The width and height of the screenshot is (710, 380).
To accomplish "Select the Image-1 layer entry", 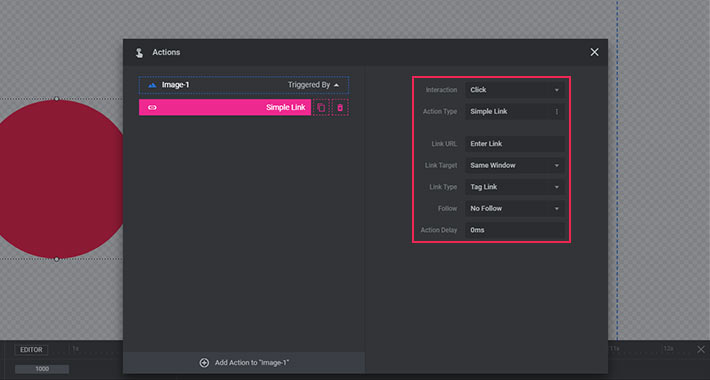I will point(244,85).
